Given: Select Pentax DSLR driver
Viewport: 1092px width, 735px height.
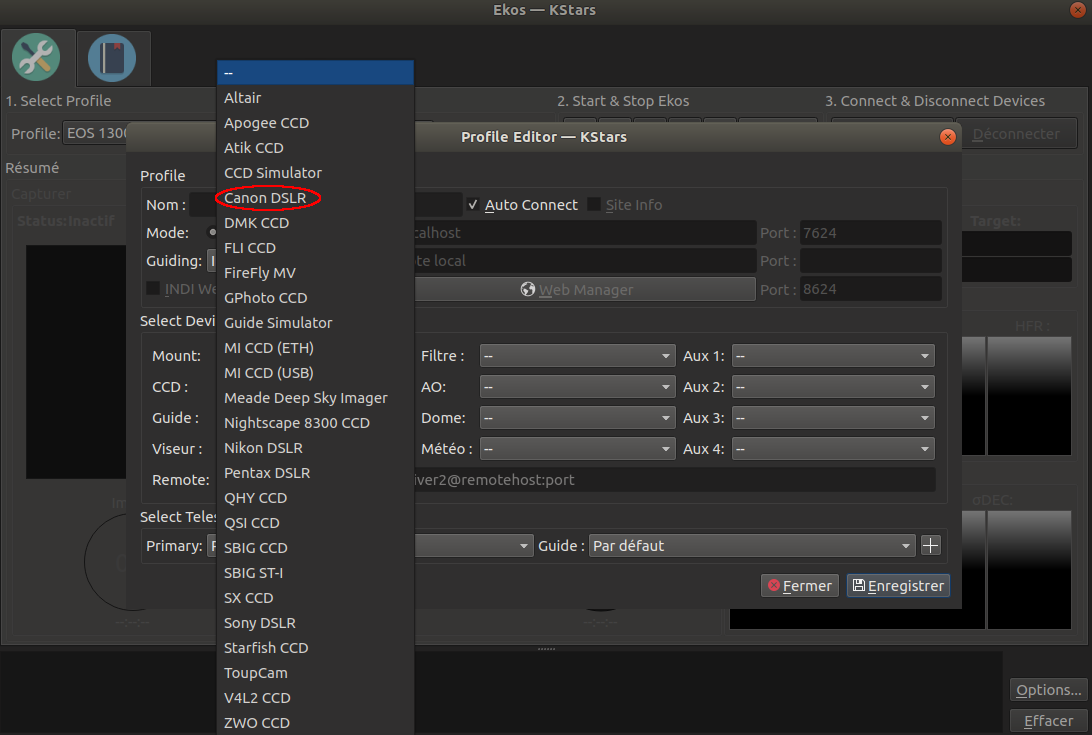Looking at the screenshot, I should coord(315,473).
